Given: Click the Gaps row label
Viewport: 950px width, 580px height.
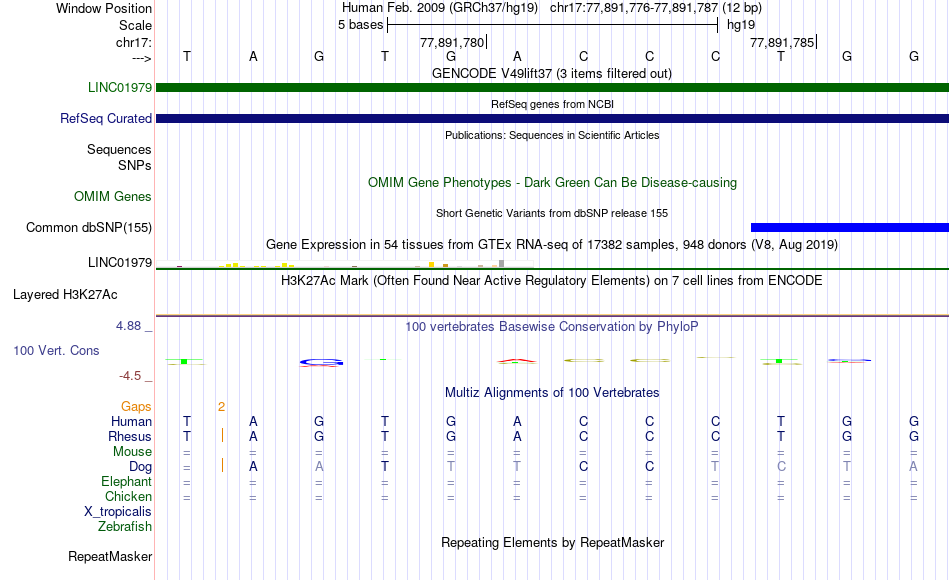Looking at the screenshot, I should coord(136,407).
